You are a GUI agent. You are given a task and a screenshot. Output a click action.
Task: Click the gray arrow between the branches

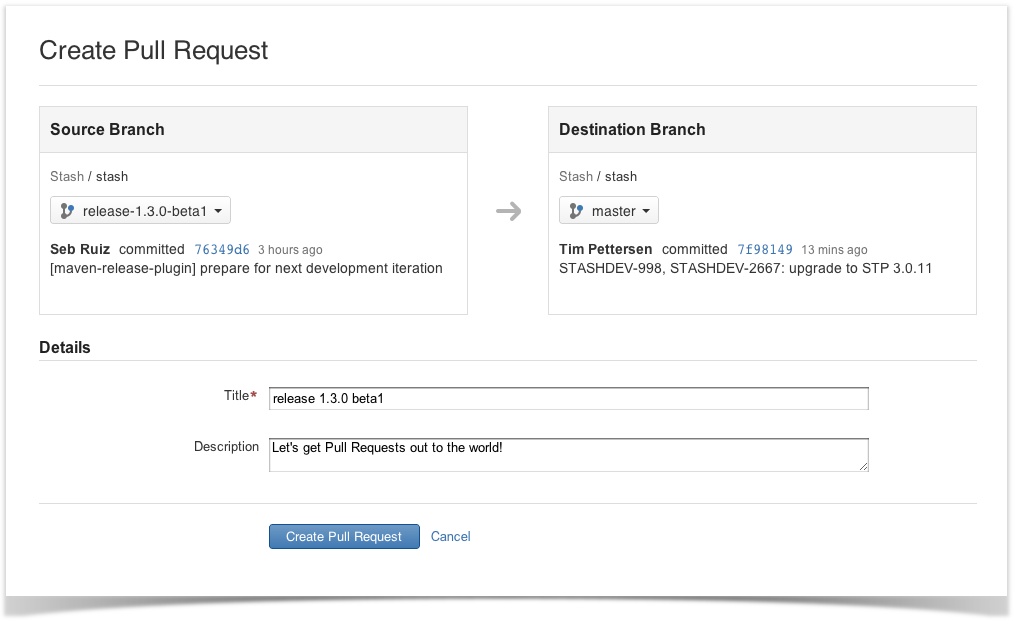(508, 211)
